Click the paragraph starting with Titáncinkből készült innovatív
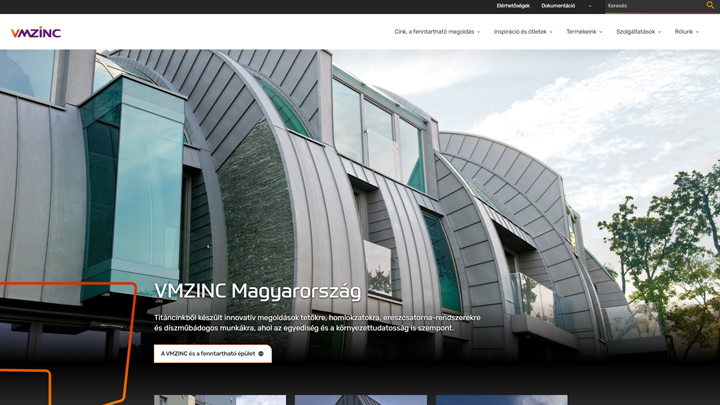Image resolution: width=720 pixels, height=405 pixels. click(x=317, y=323)
